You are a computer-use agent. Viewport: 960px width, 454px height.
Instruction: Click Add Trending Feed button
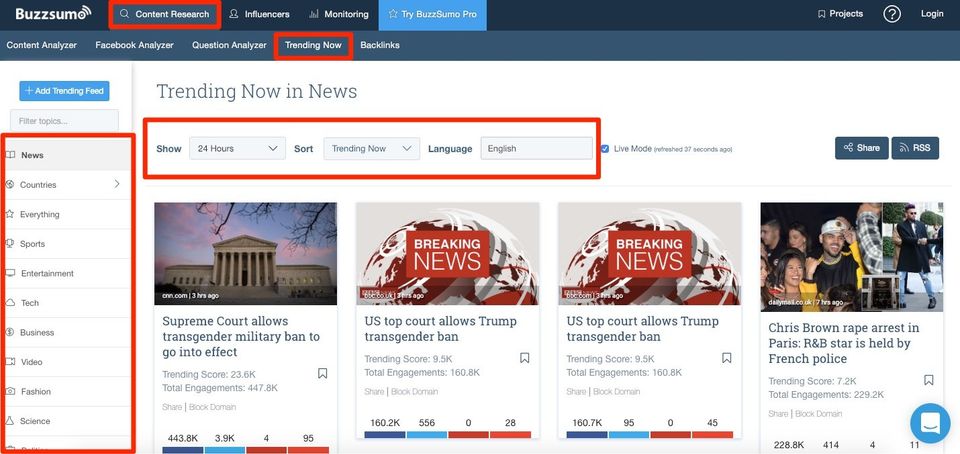coord(64,91)
